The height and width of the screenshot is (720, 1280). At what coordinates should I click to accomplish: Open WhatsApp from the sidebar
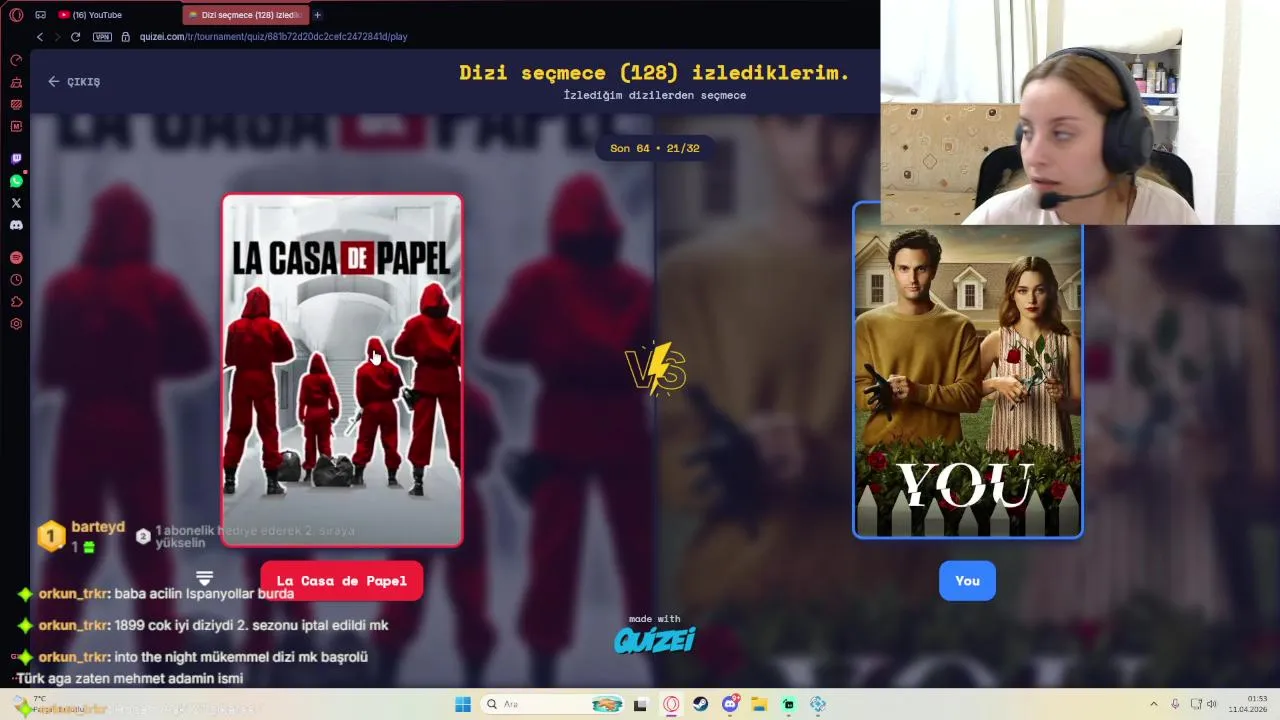coord(16,181)
